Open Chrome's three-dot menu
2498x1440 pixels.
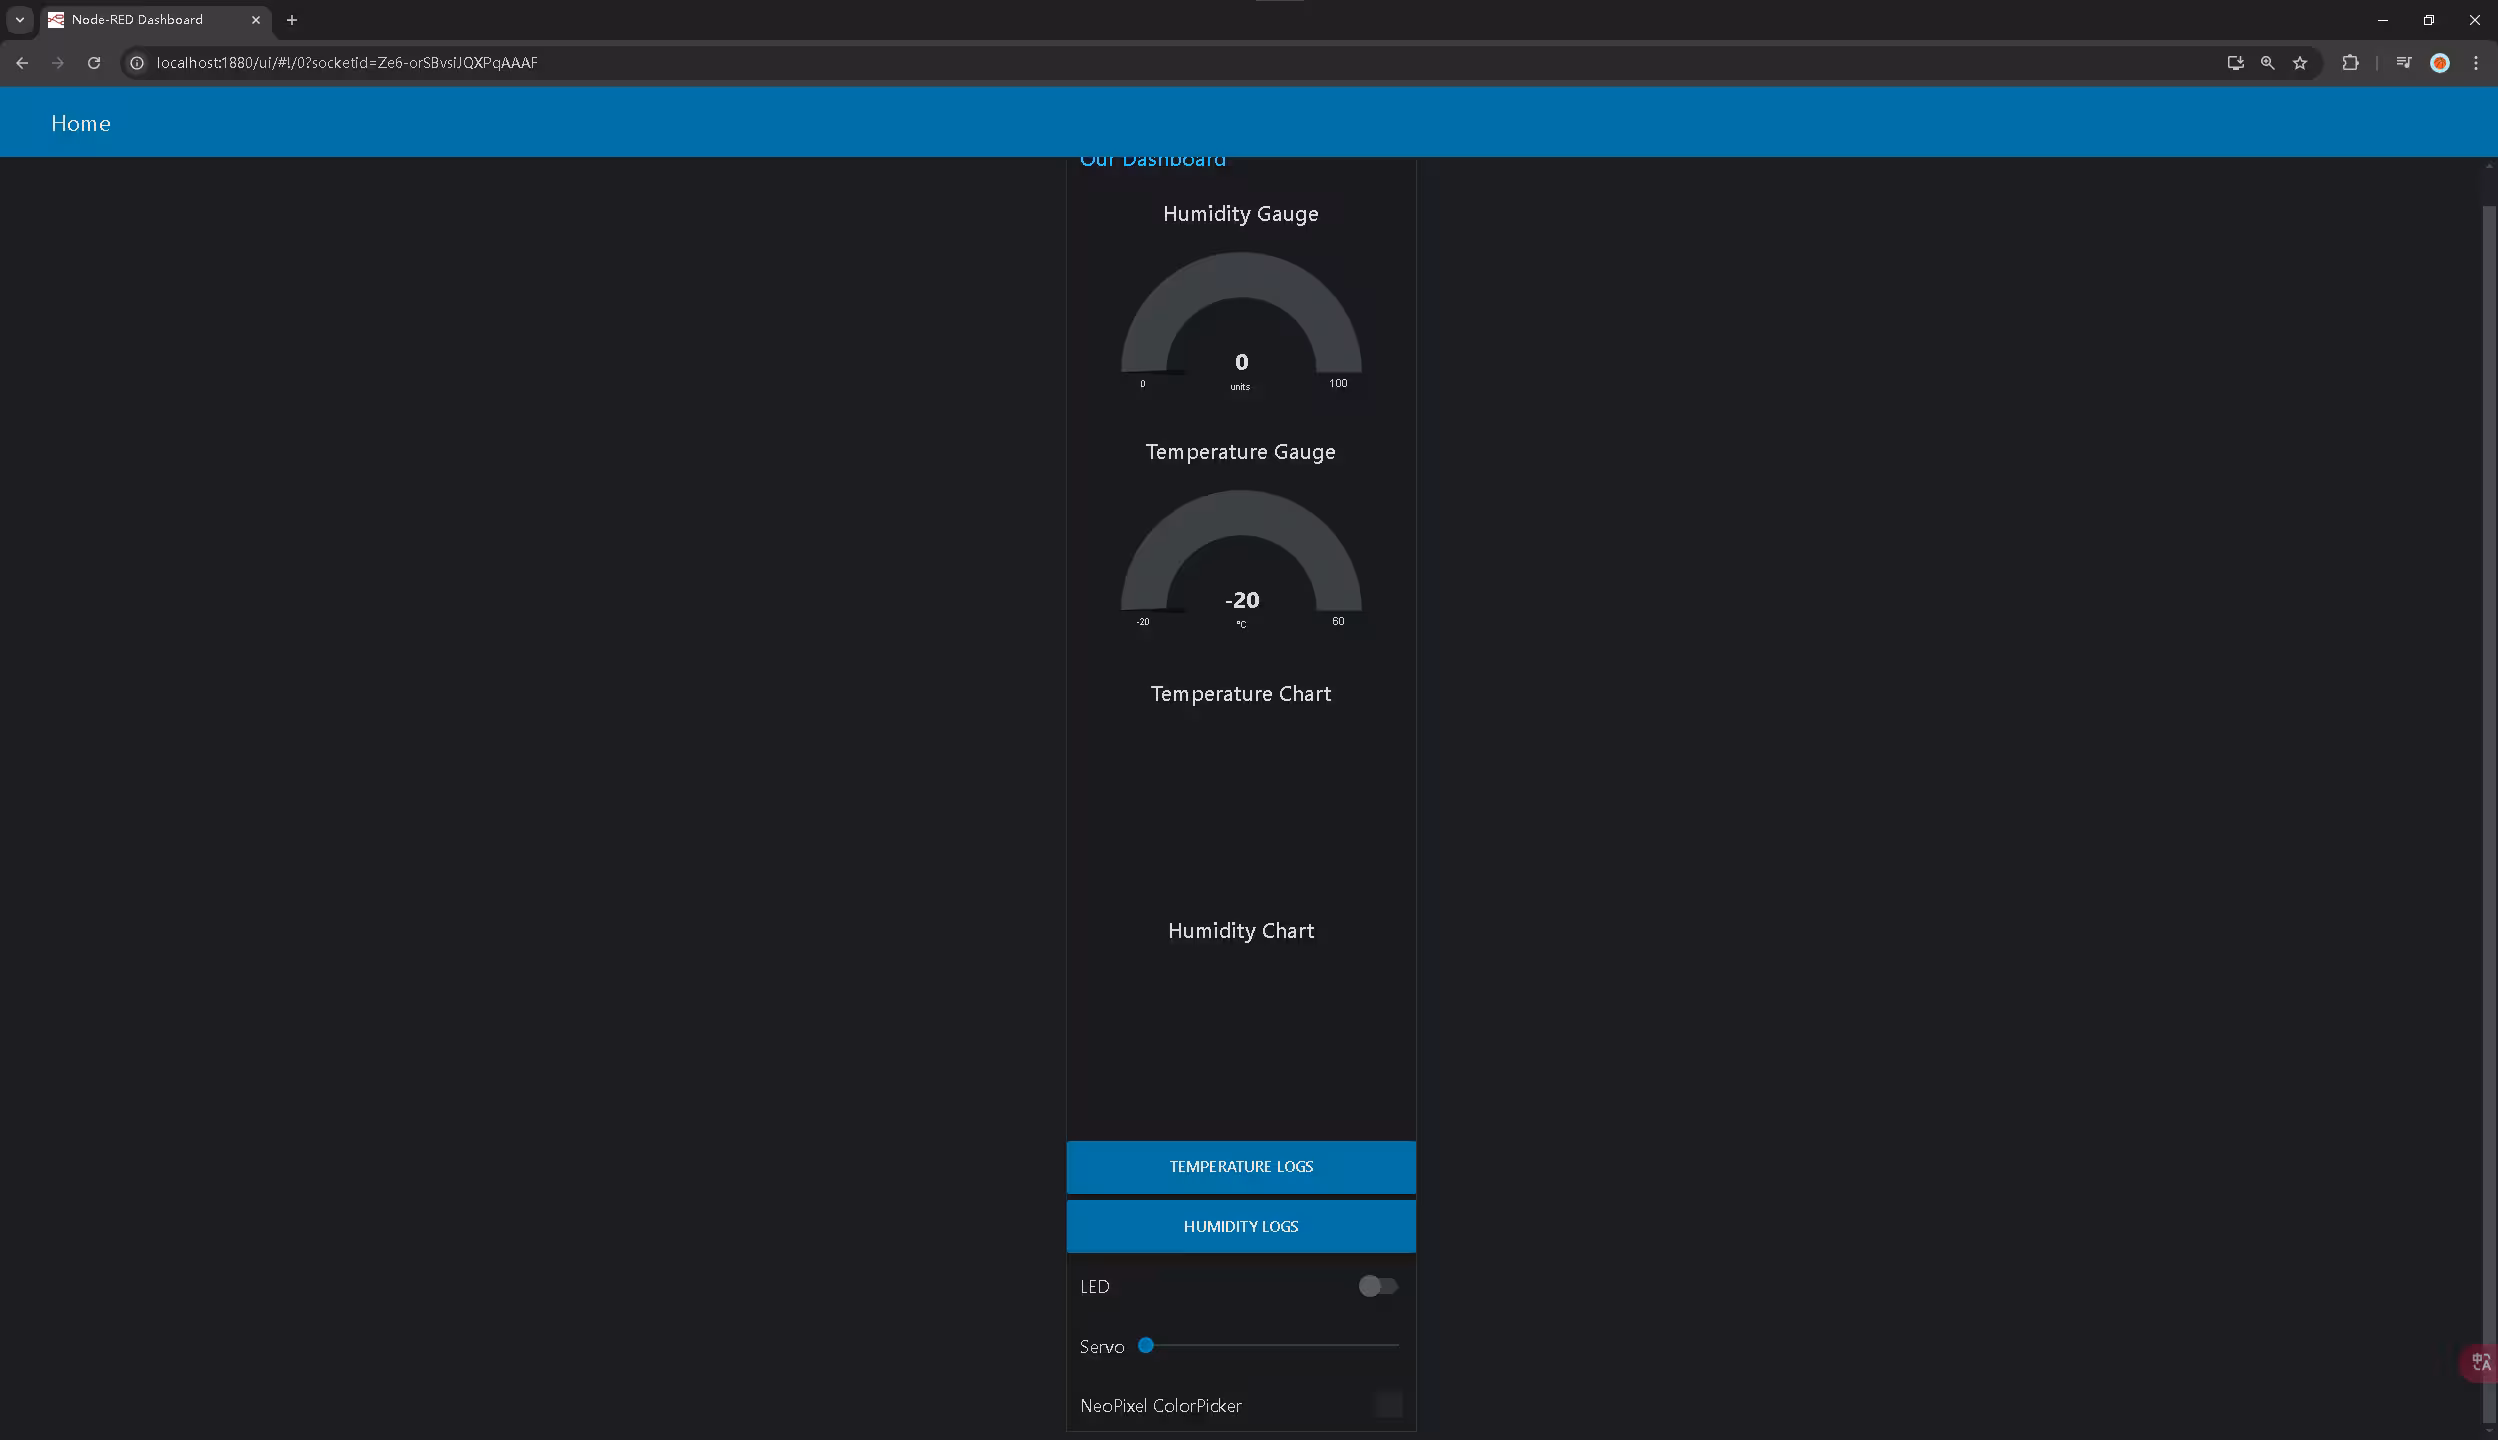2476,63
